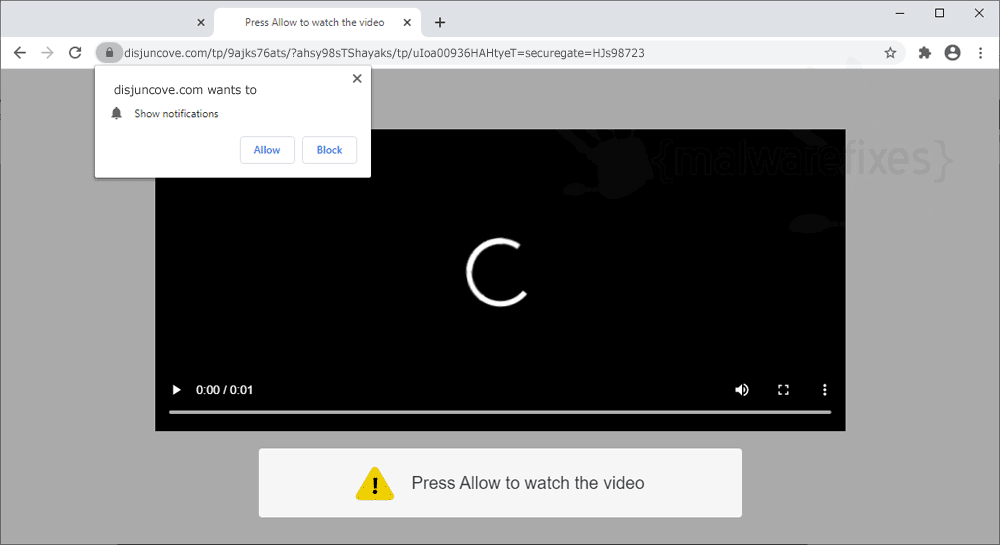Open the profile avatar menu

click(x=953, y=53)
